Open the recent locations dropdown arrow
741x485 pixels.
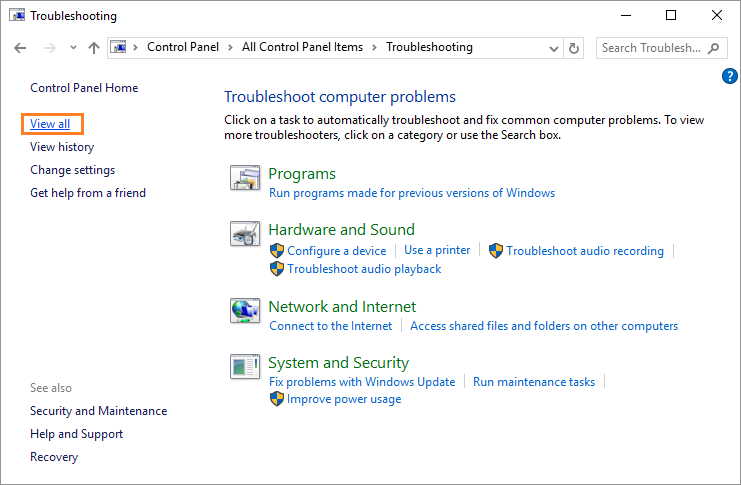(73, 48)
